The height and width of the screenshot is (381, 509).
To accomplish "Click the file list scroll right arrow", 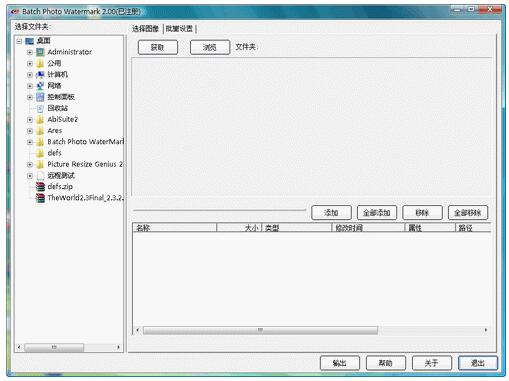I will (486, 330).
